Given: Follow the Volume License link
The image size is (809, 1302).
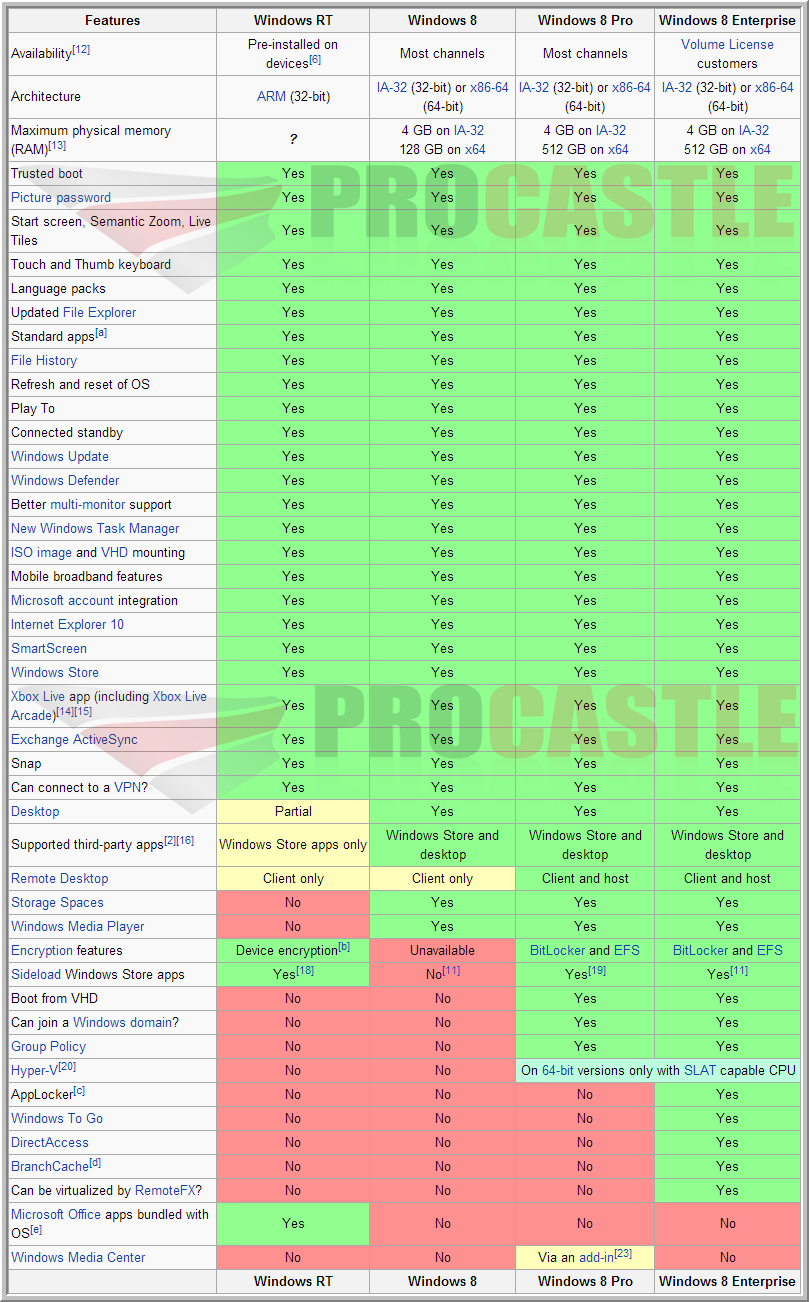Looking at the screenshot, I should pos(727,45).
